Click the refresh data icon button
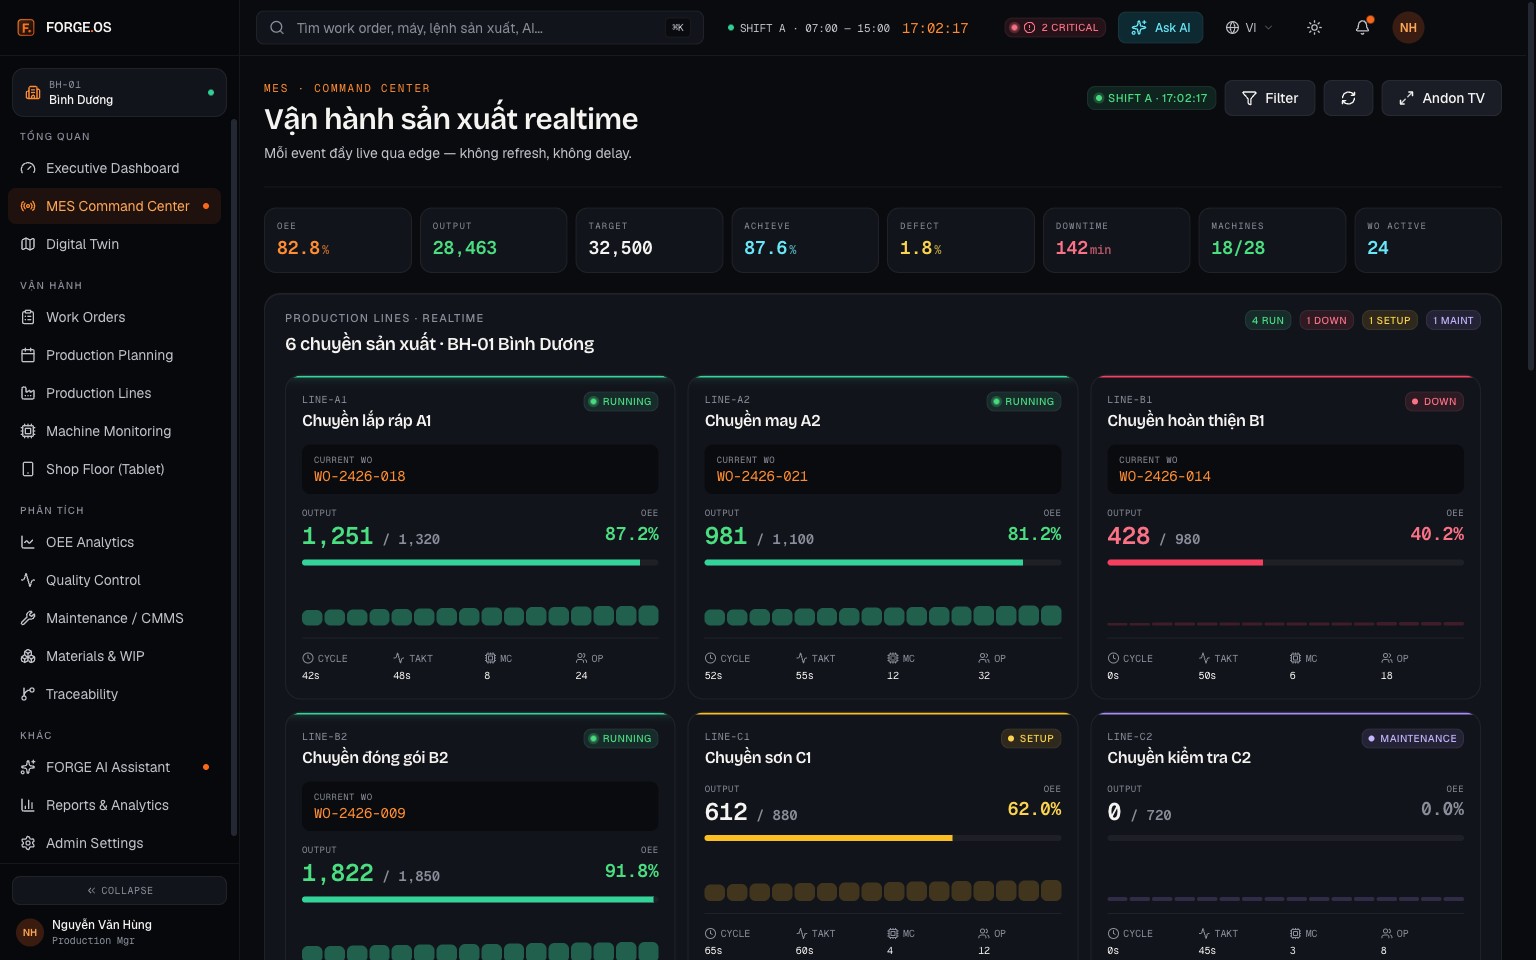The width and height of the screenshot is (1536, 960). [1348, 98]
